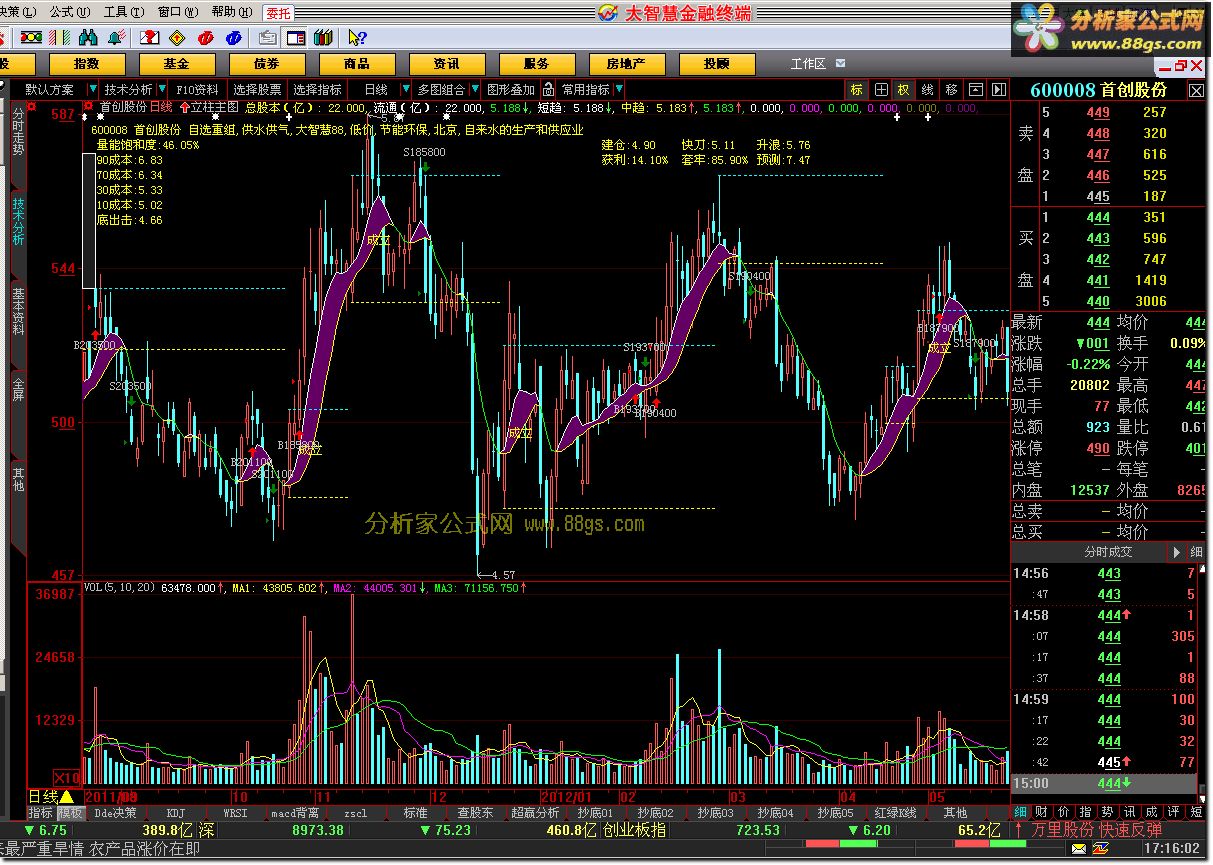This screenshot has width=1213, height=865.
Task: Toggle the 标 mark button
Action: [857, 89]
